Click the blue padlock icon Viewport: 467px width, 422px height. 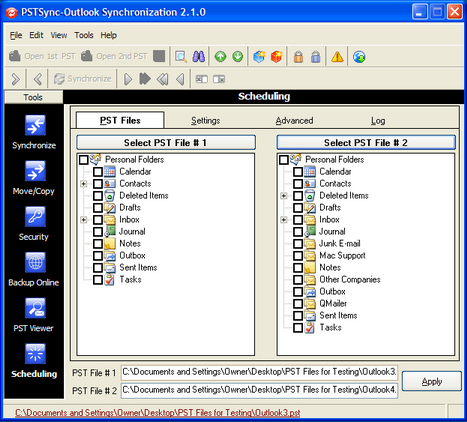pos(316,56)
